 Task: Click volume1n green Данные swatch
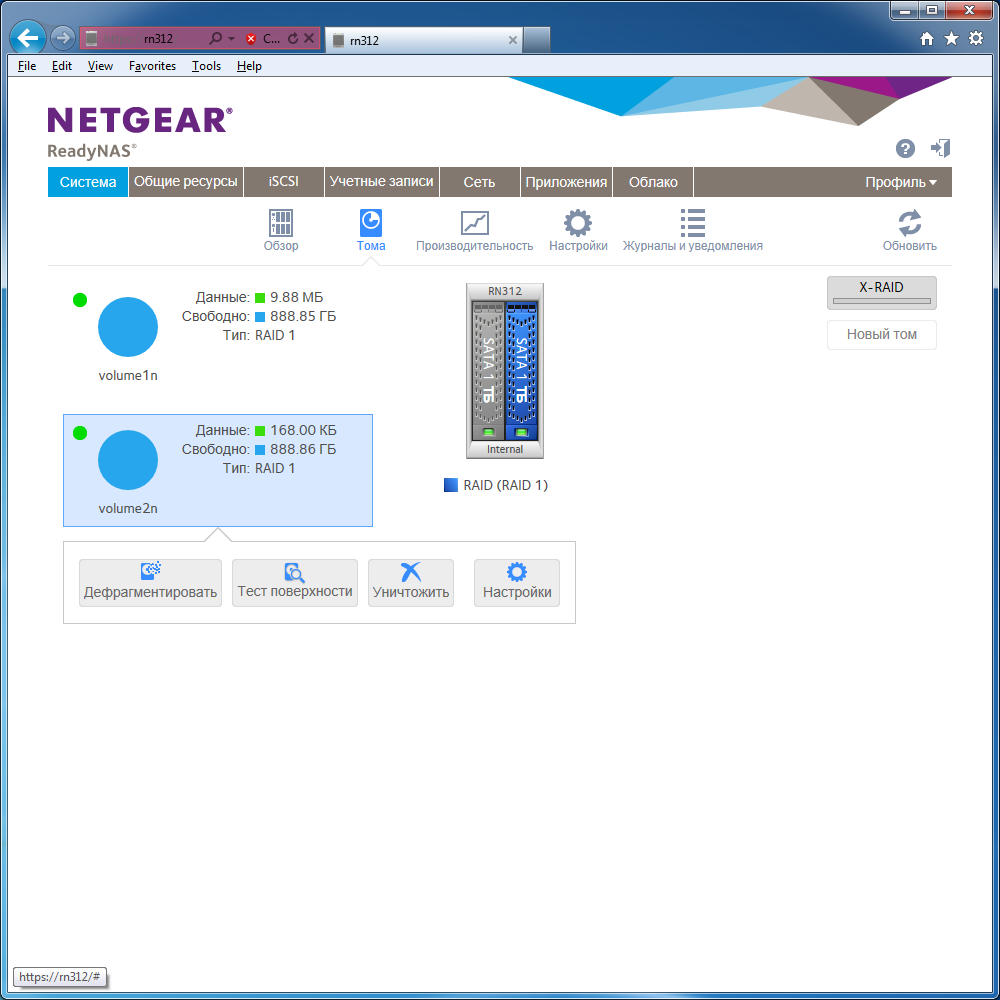click(x=260, y=298)
